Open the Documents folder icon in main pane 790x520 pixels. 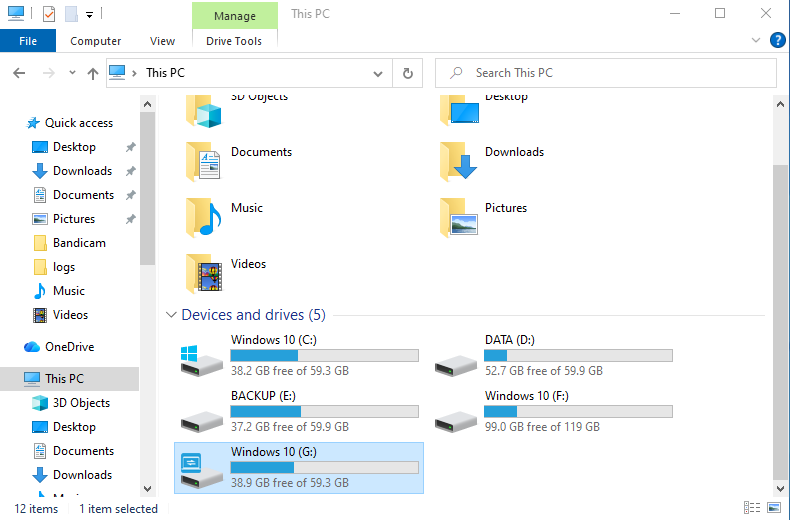(x=204, y=161)
